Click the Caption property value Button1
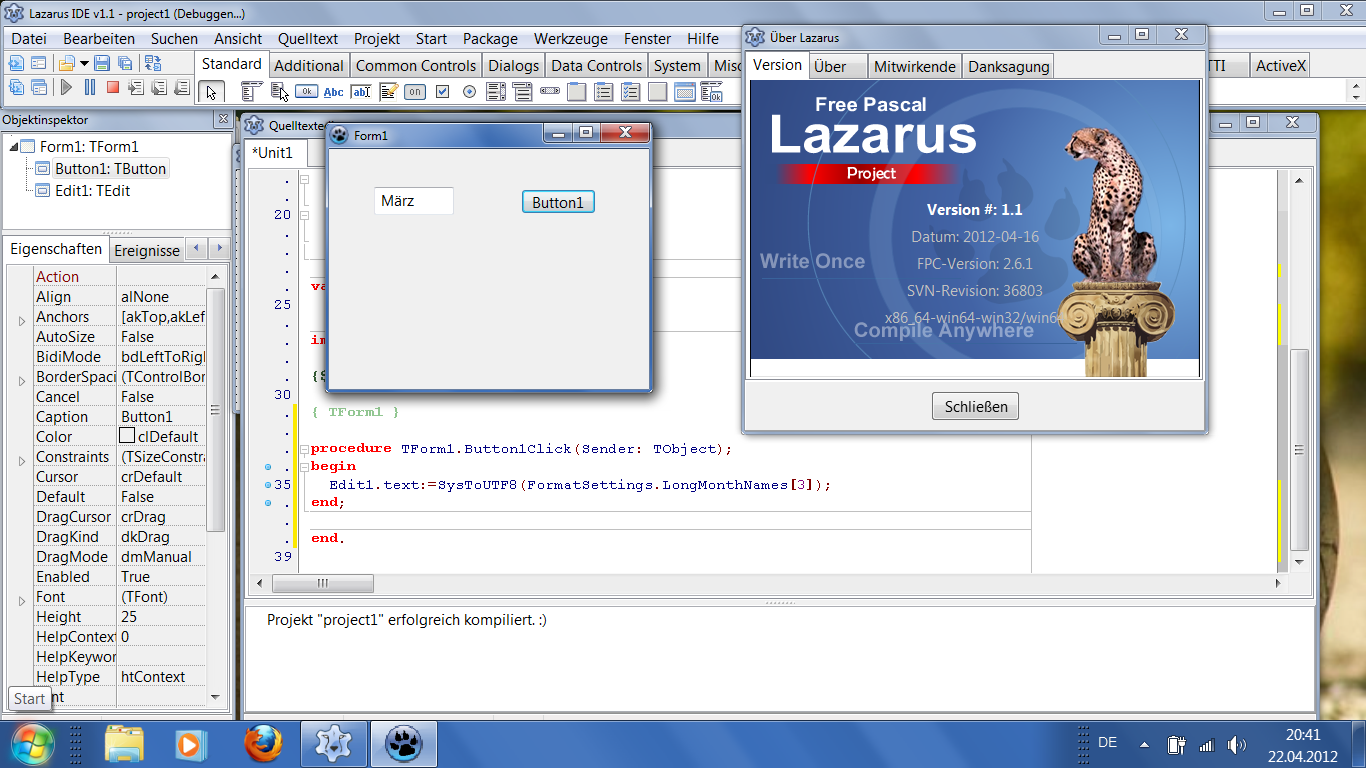Image resolution: width=1366 pixels, height=768 pixels. [x=161, y=416]
